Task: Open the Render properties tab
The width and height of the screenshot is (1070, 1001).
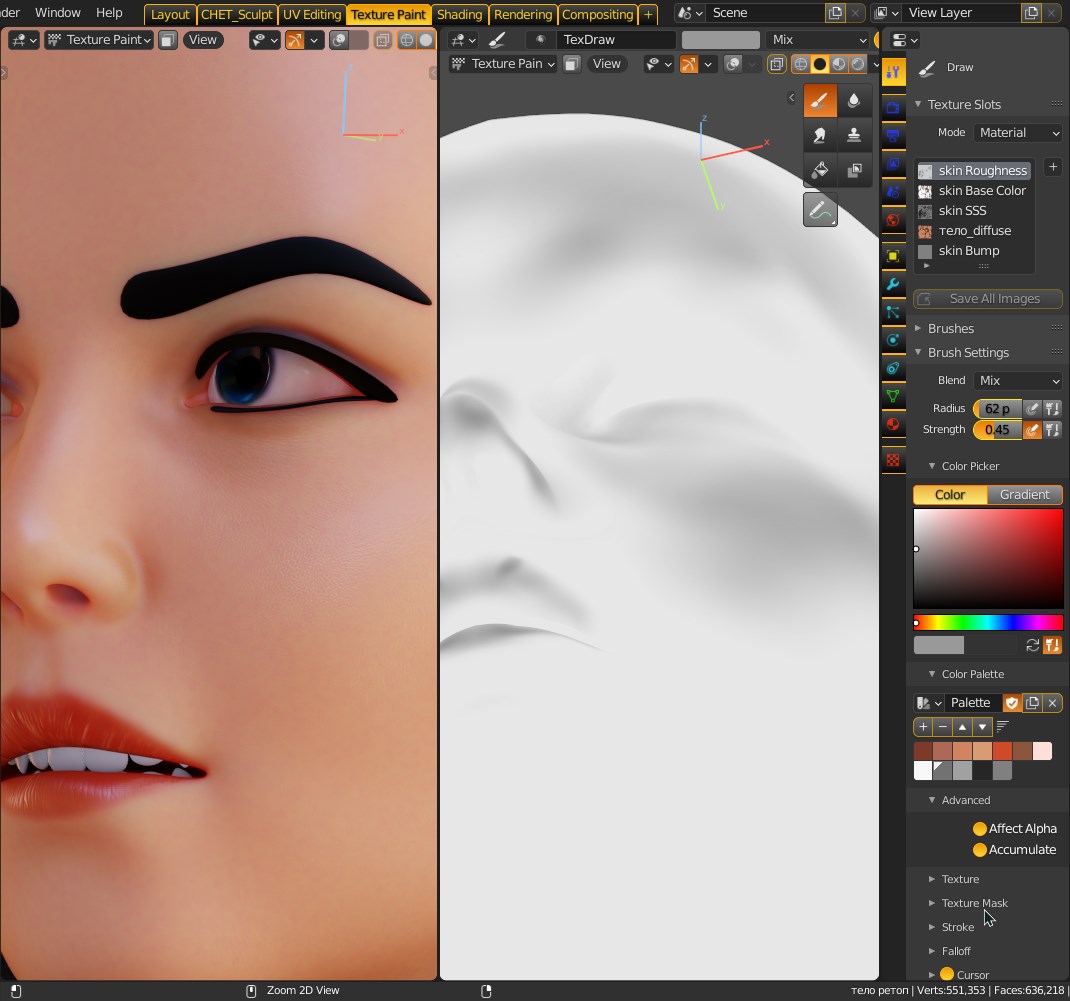Action: pos(893,108)
